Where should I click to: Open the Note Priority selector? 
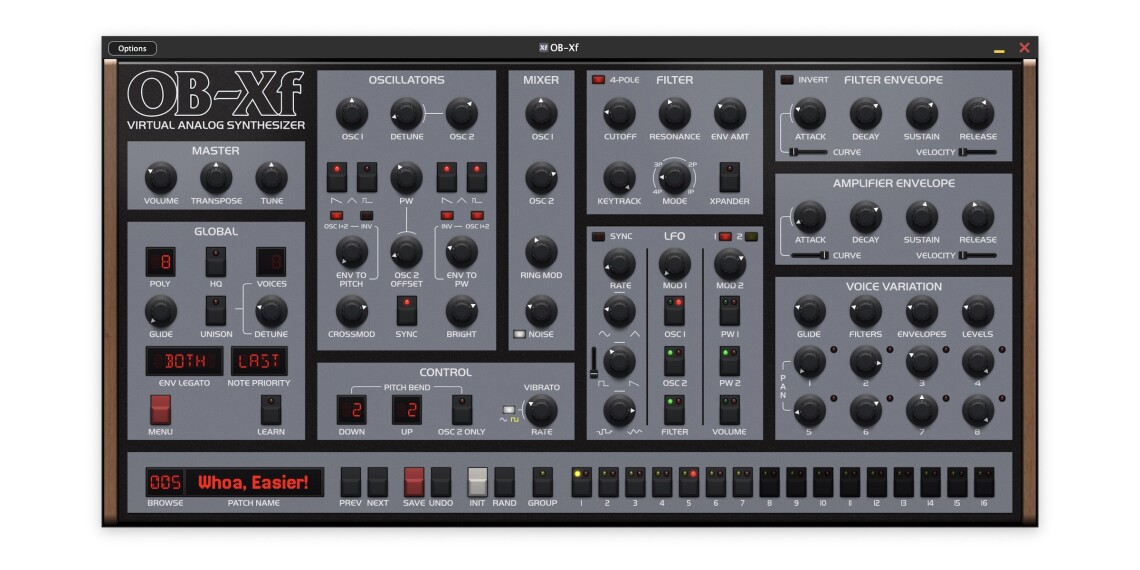(259, 361)
